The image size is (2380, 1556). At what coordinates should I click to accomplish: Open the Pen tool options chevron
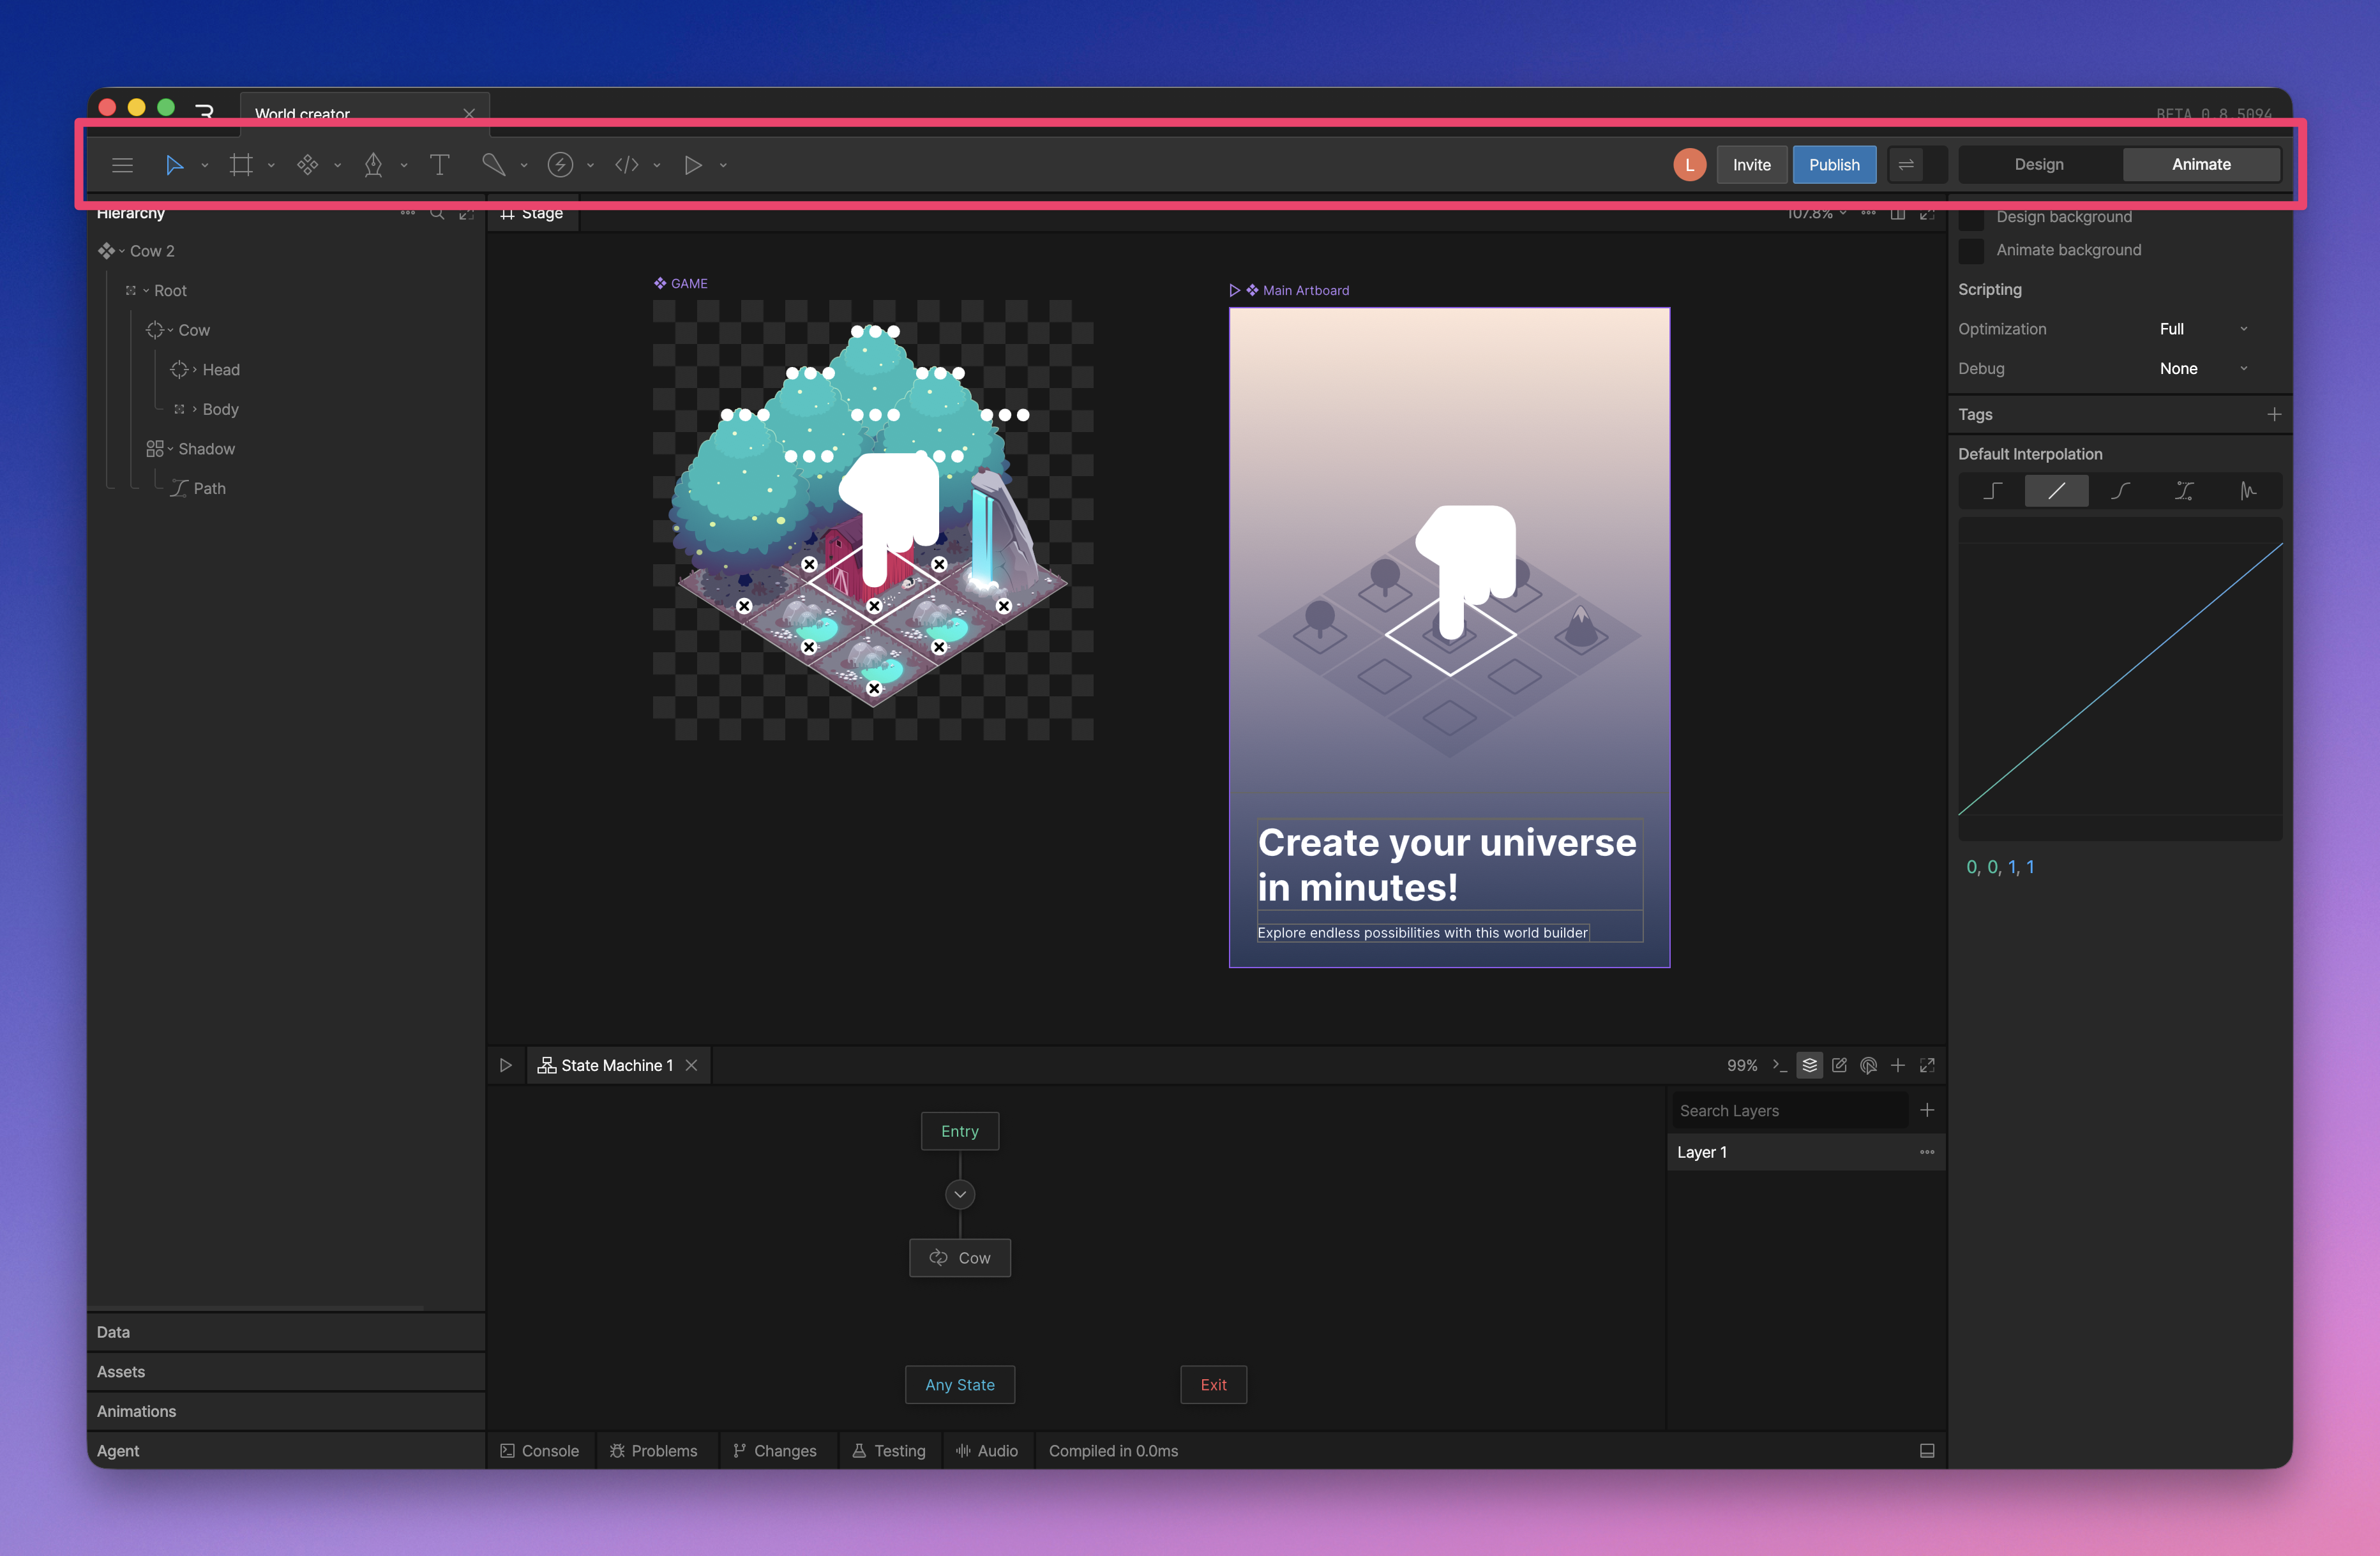(x=403, y=165)
